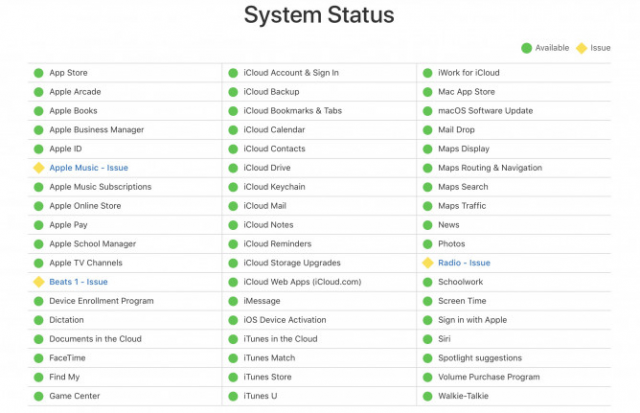
Task: Open the Beats 1 - Issue link
Action: tap(78, 282)
